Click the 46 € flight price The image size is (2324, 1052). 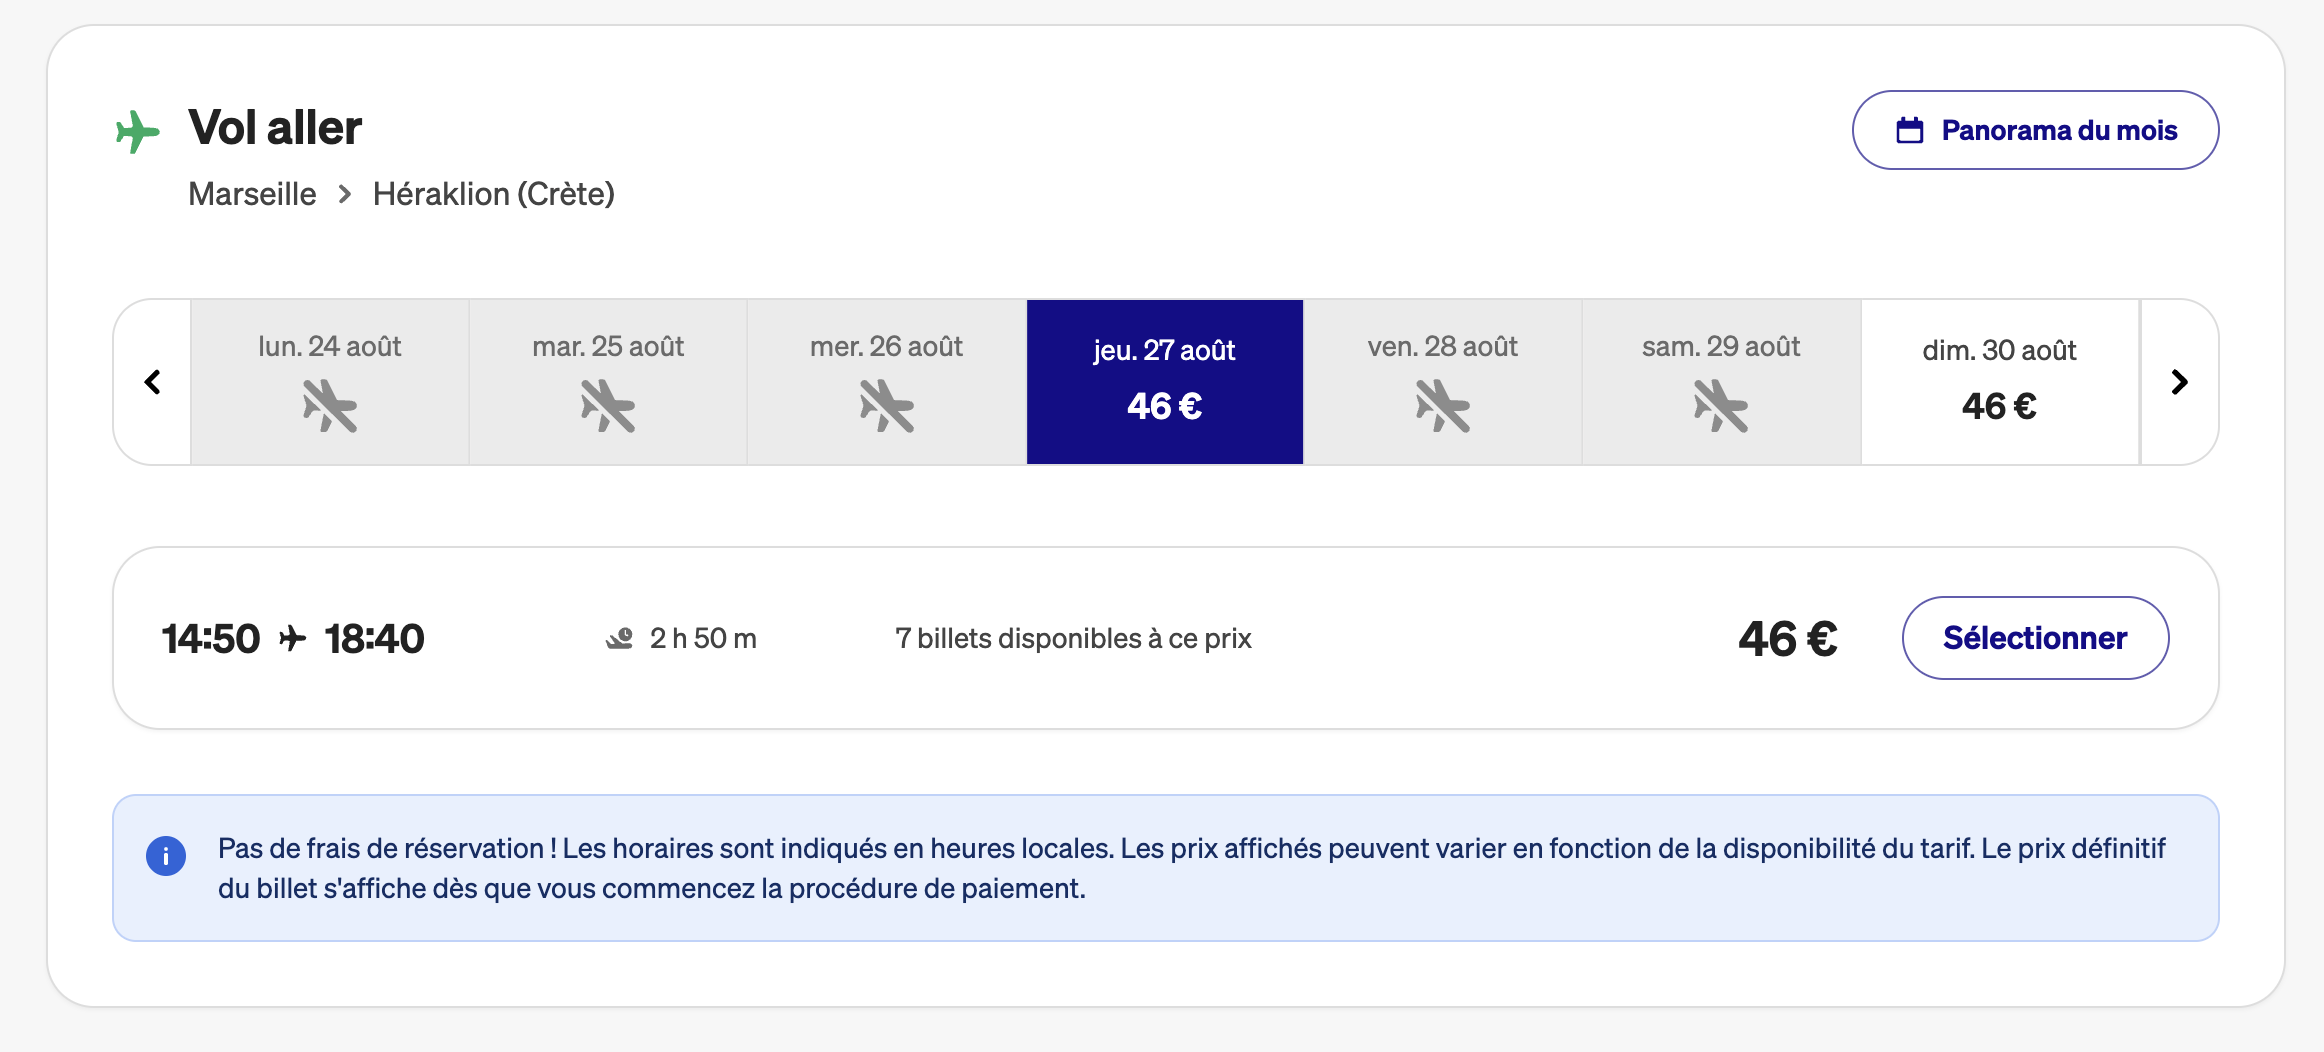pyautogui.click(x=1788, y=639)
